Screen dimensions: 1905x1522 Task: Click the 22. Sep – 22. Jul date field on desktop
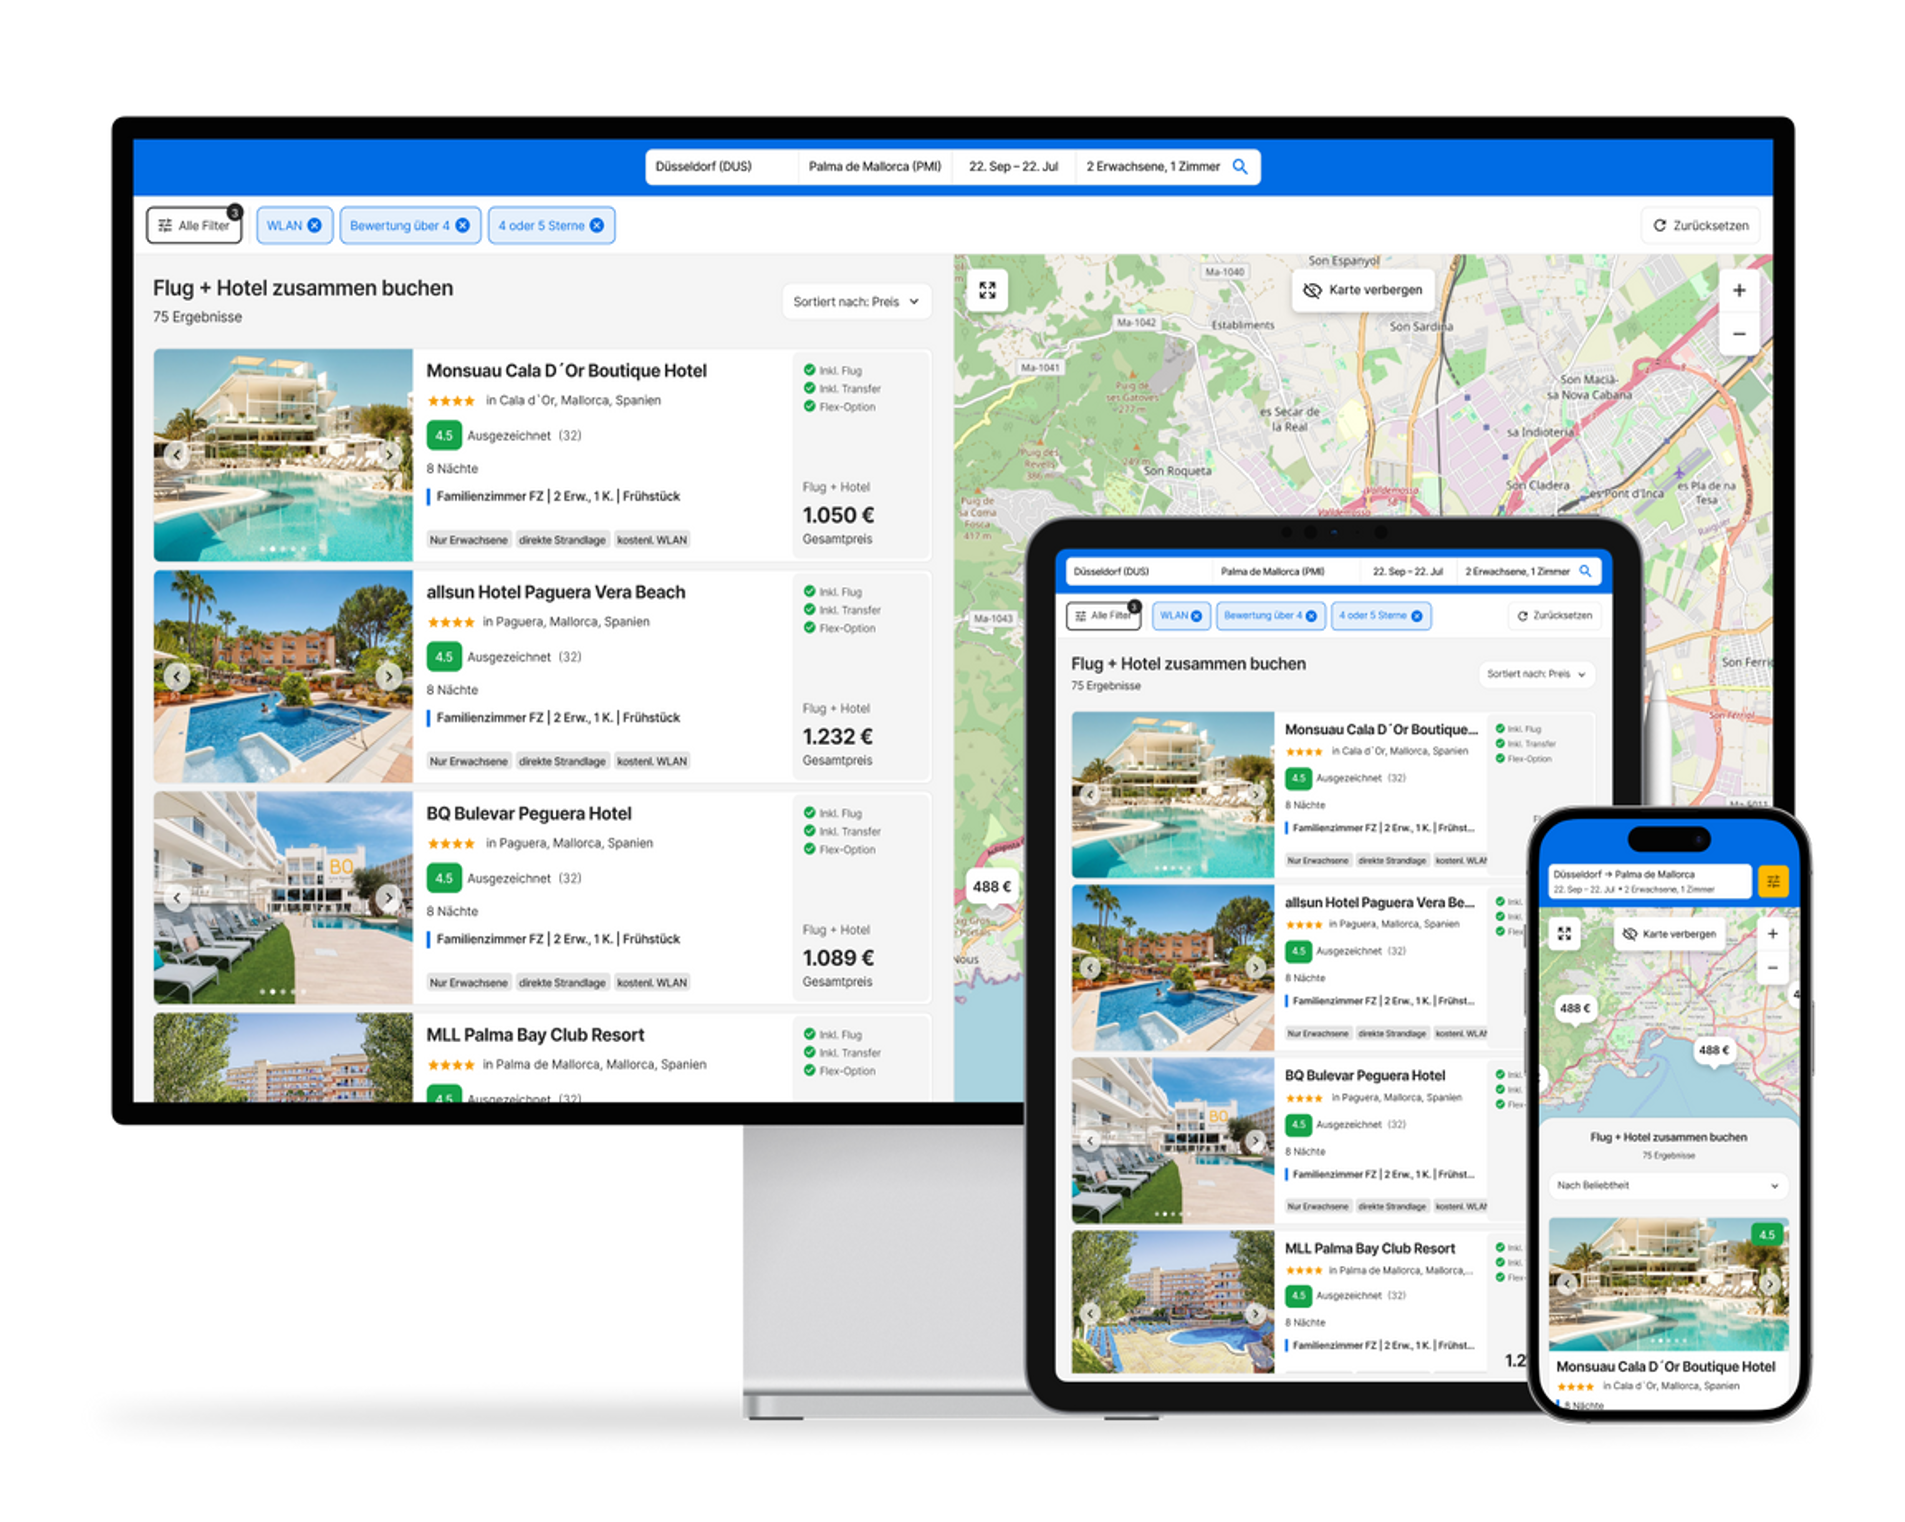coord(1013,166)
